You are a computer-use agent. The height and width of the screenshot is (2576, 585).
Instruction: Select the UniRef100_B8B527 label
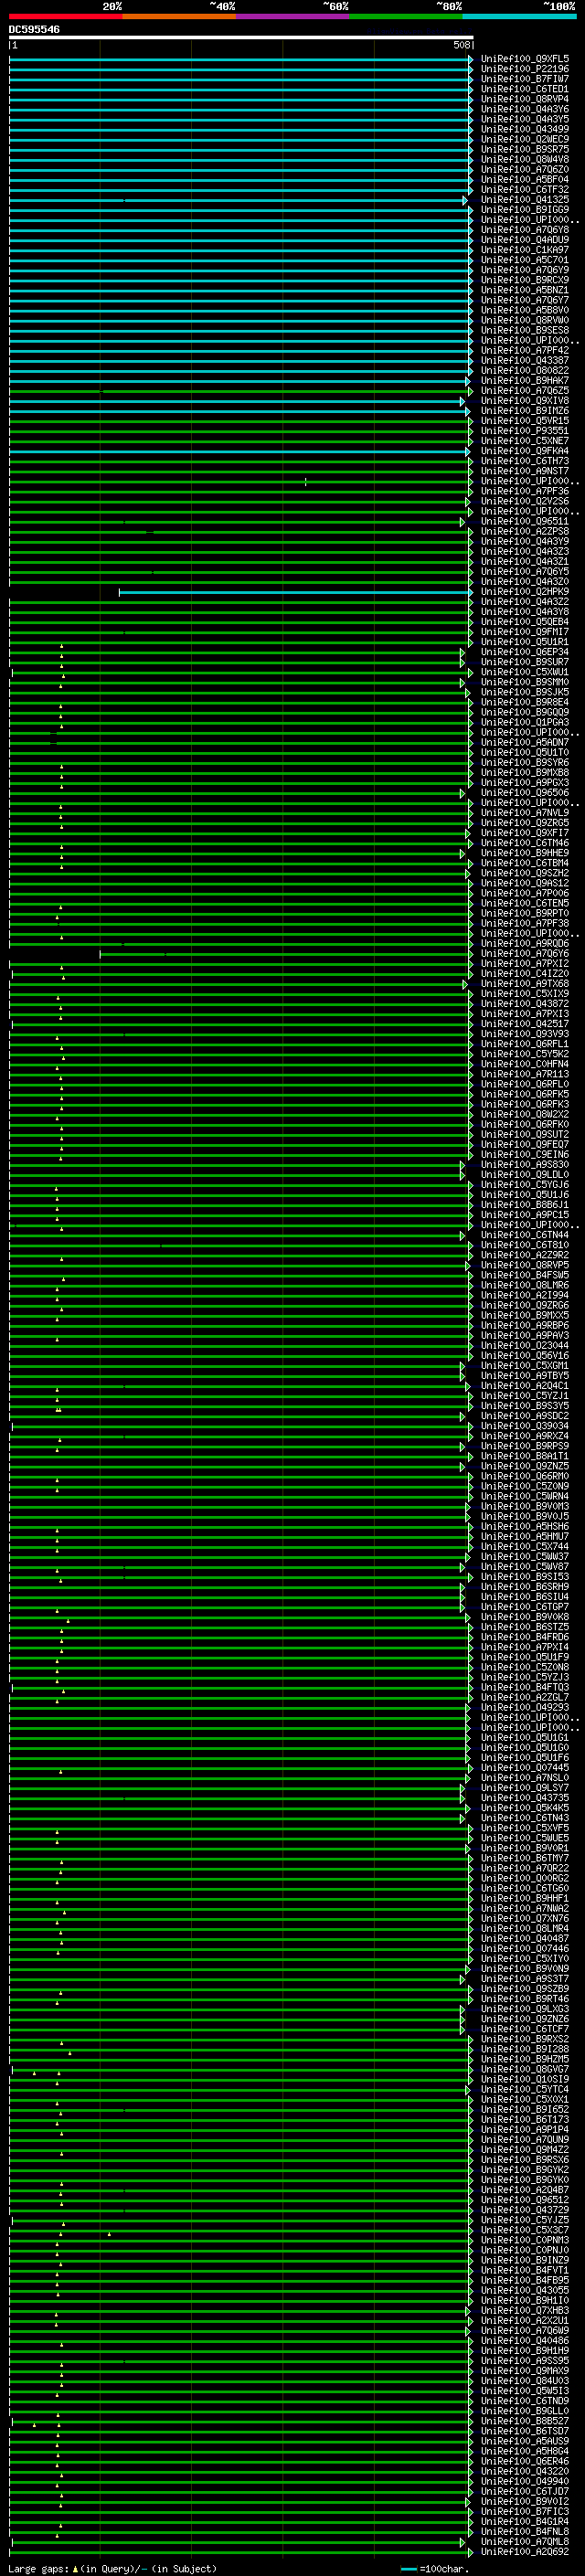525,2421
